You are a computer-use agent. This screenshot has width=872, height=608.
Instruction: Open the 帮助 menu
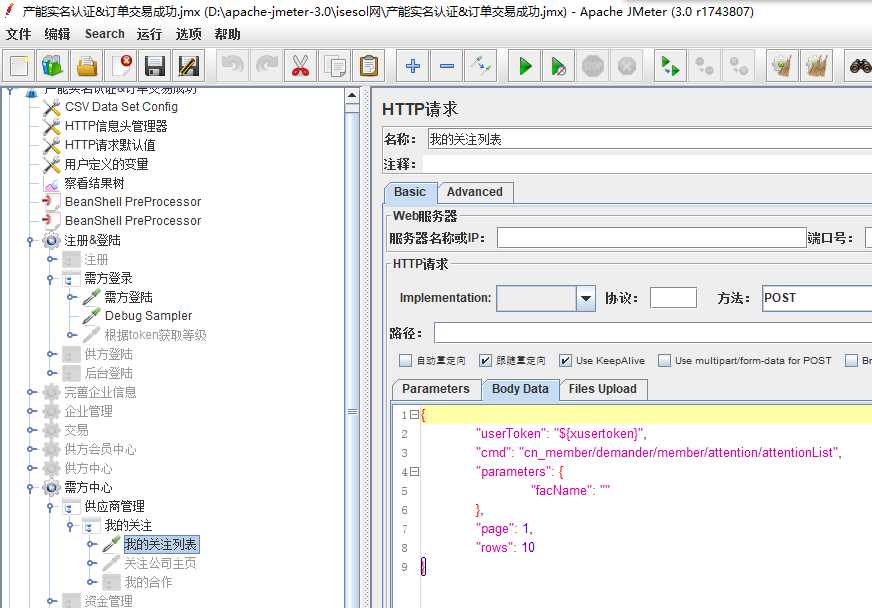[227, 34]
